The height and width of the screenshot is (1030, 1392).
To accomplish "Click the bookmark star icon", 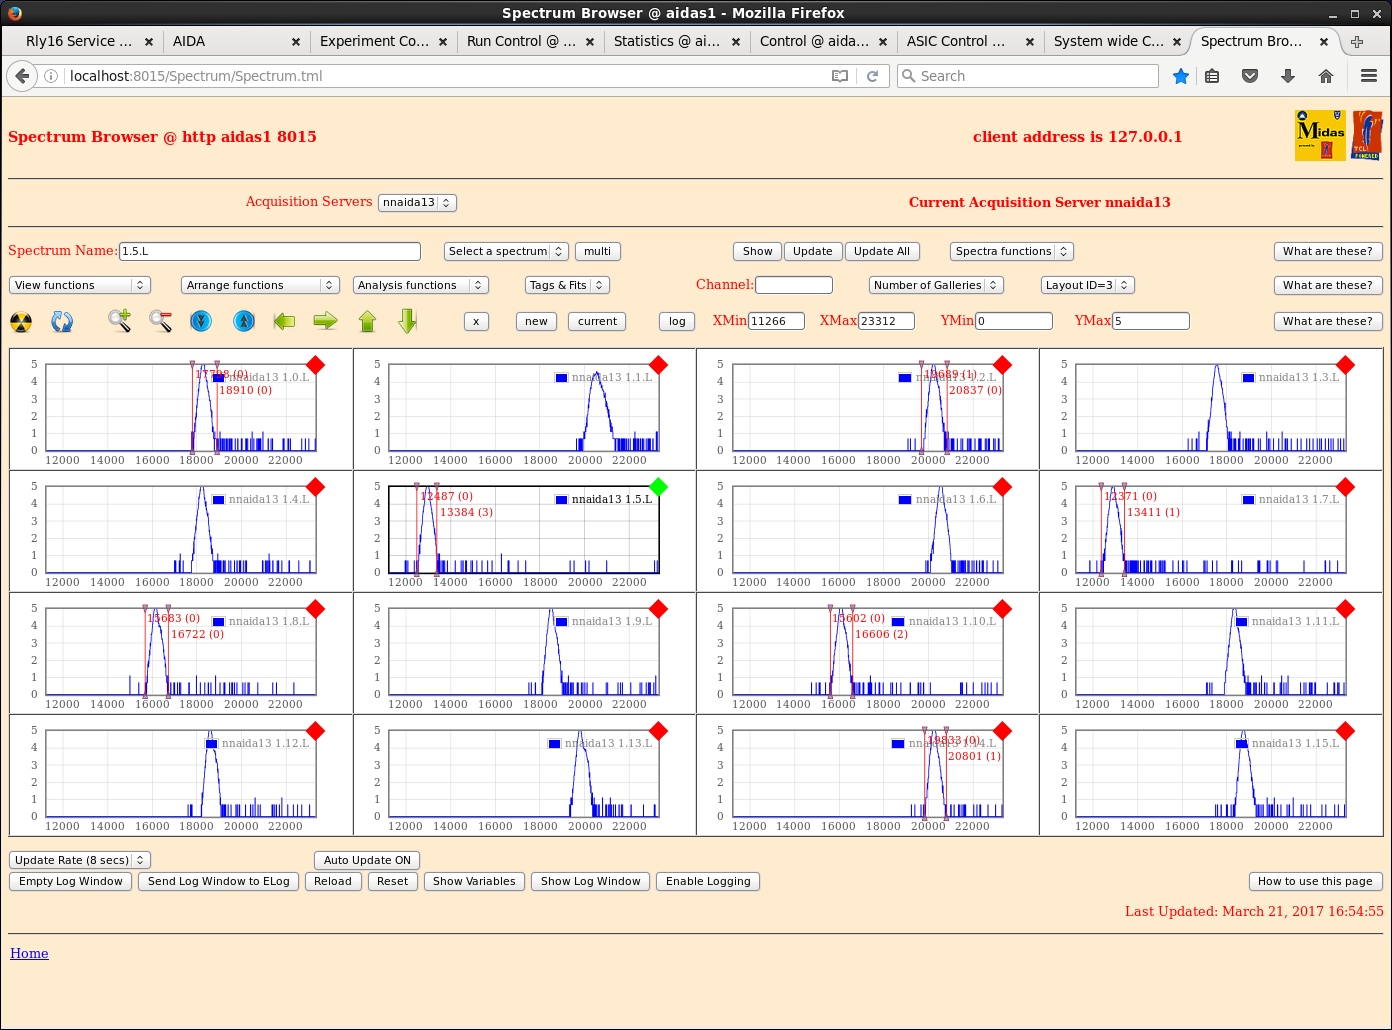I will coord(1181,76).
